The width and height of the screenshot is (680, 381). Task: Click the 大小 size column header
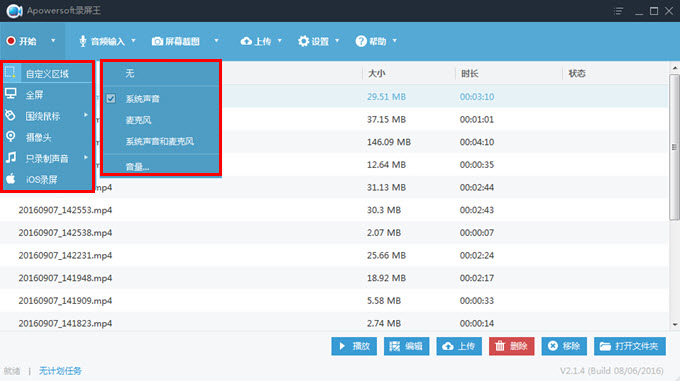(x=376, y=74)
